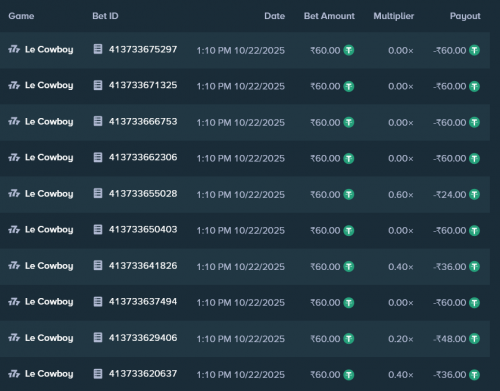Screen dimensions: 500x391
Task: Click the Game column header
Action: tap(21, 16)
